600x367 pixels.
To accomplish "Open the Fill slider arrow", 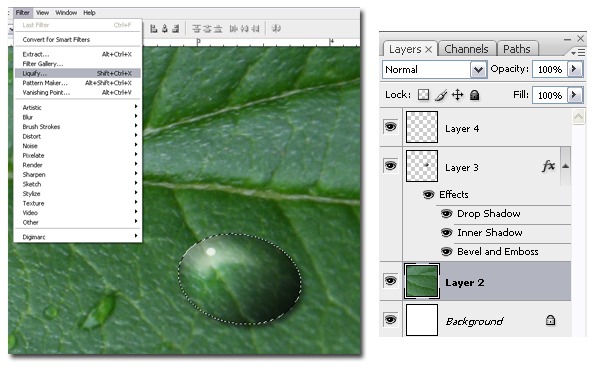I will click(575, 95).
